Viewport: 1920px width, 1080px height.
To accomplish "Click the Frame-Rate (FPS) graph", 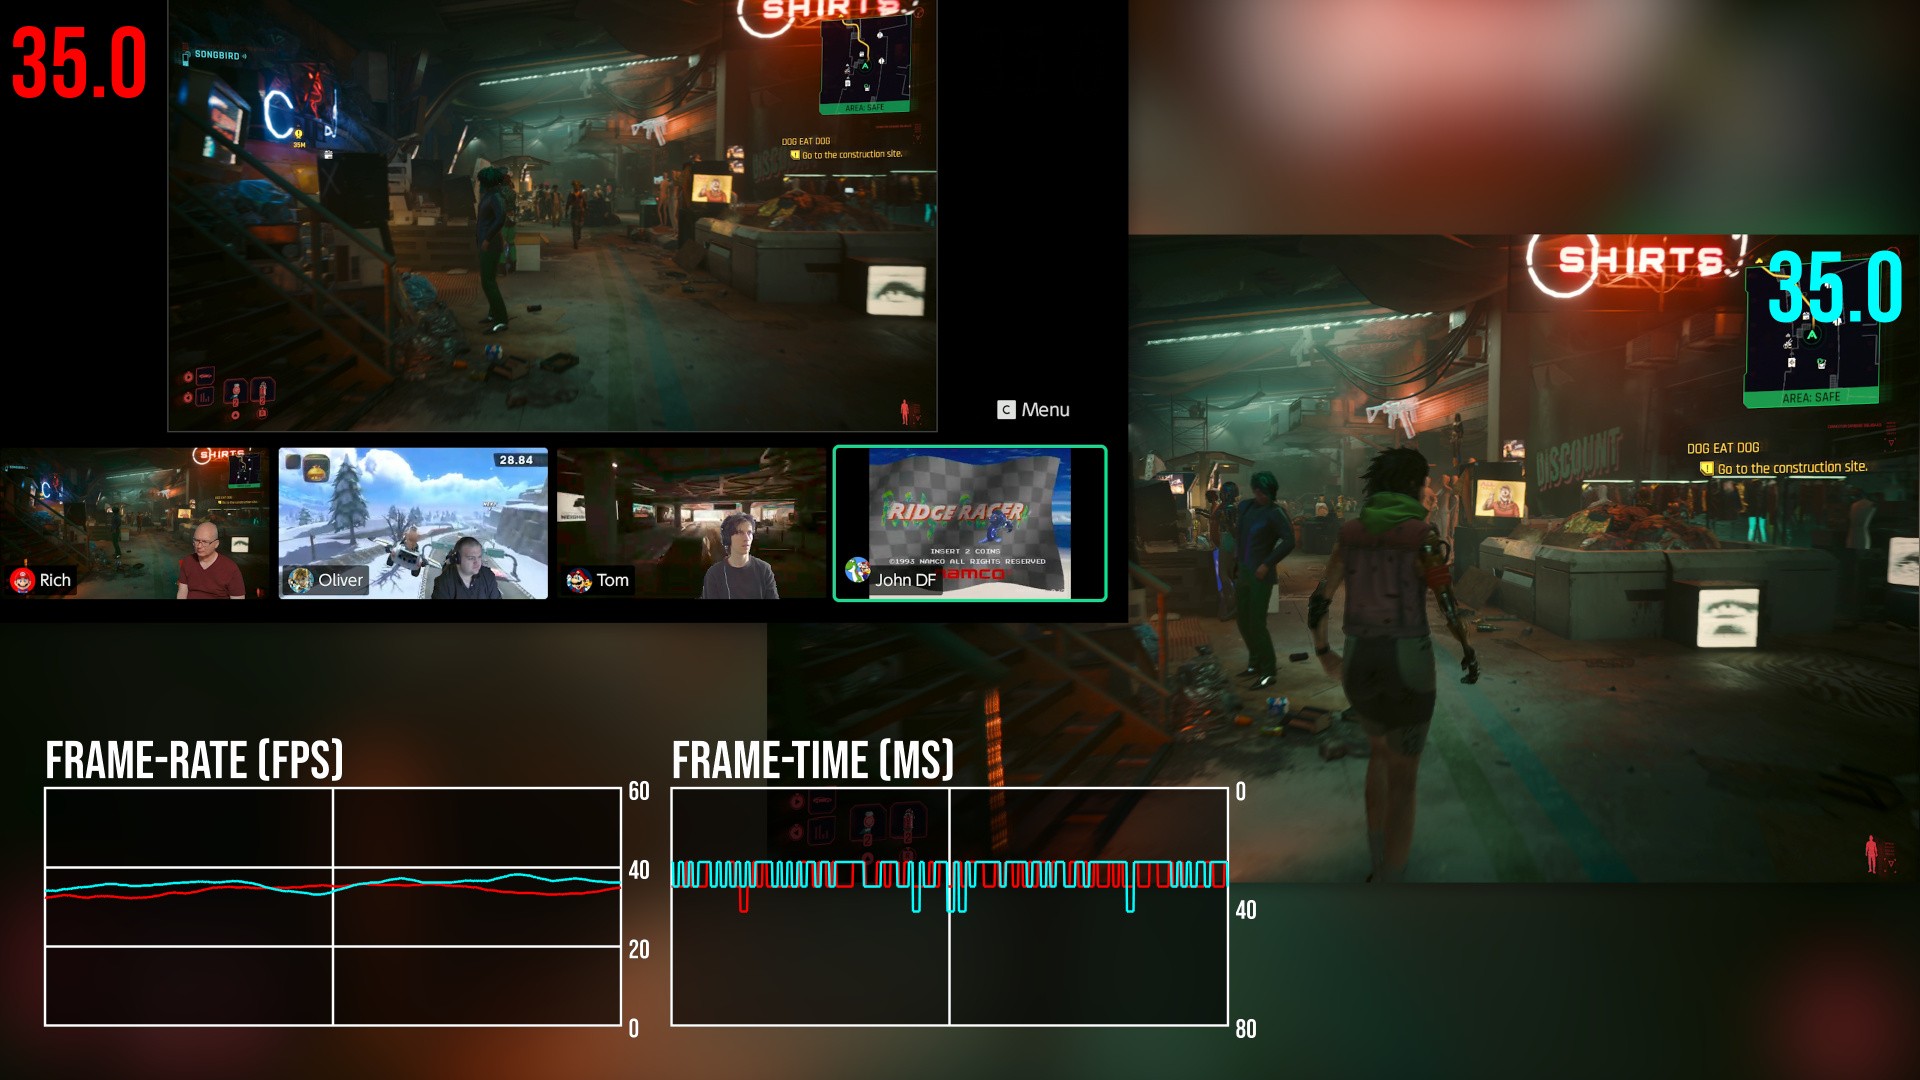I will [x=332, y=906].
